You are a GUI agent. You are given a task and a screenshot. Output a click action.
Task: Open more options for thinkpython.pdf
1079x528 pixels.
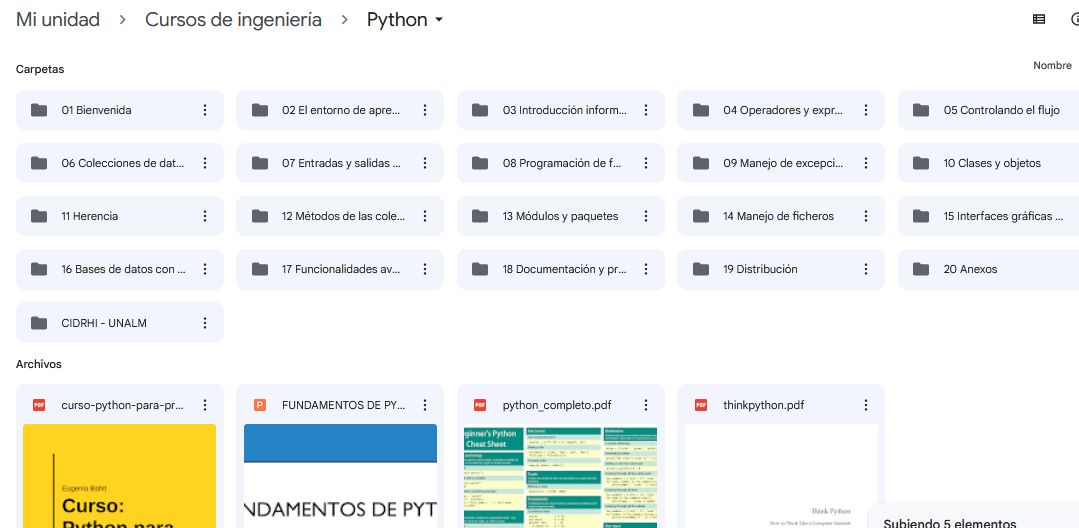[x=866, y=405]
